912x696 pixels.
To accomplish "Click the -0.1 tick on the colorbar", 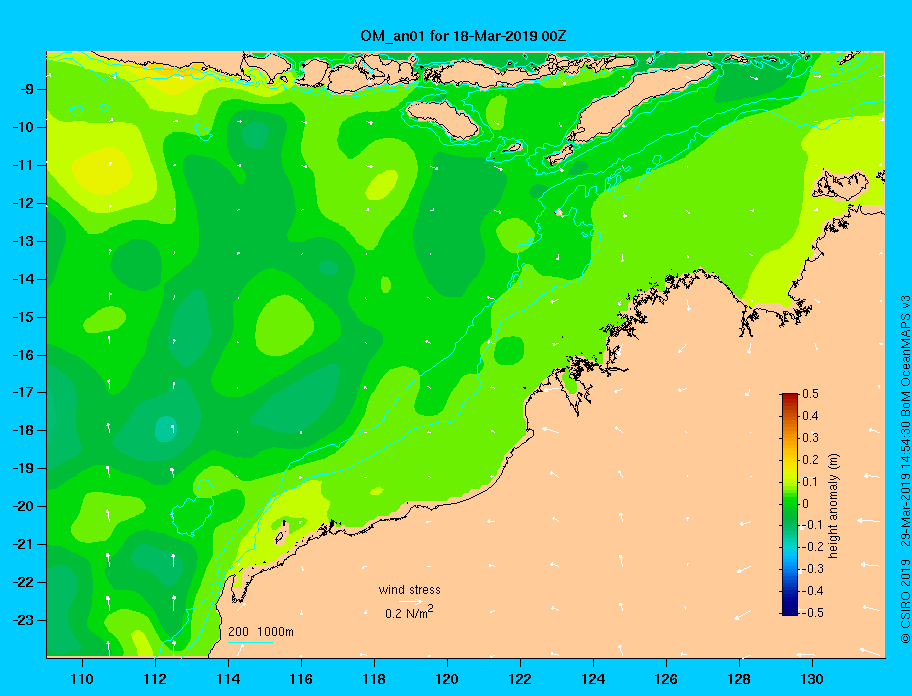I will point(812,525).
